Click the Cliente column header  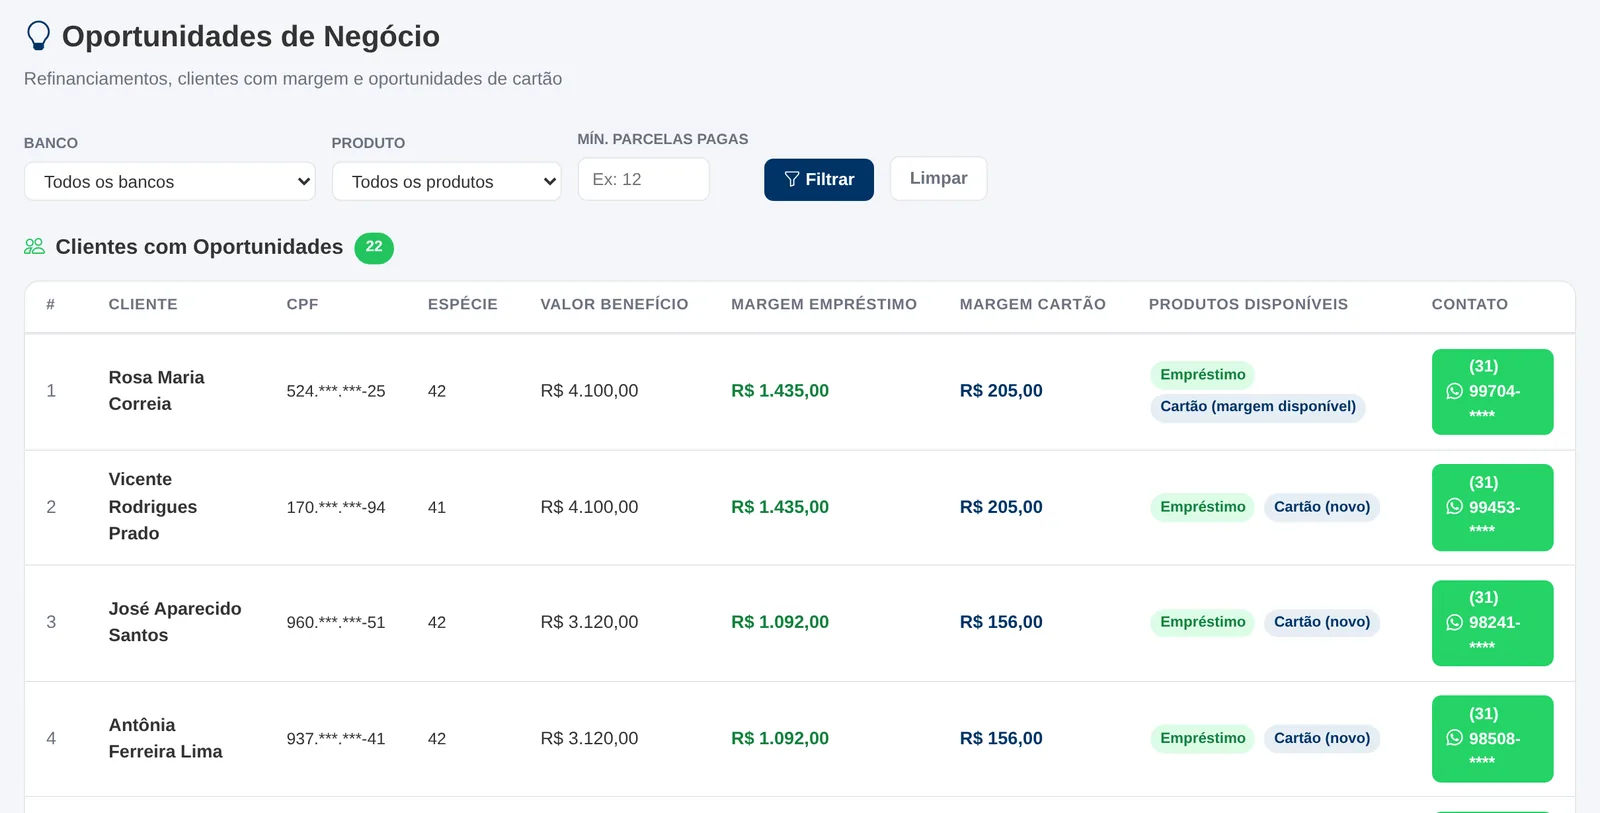coord(143,304)
